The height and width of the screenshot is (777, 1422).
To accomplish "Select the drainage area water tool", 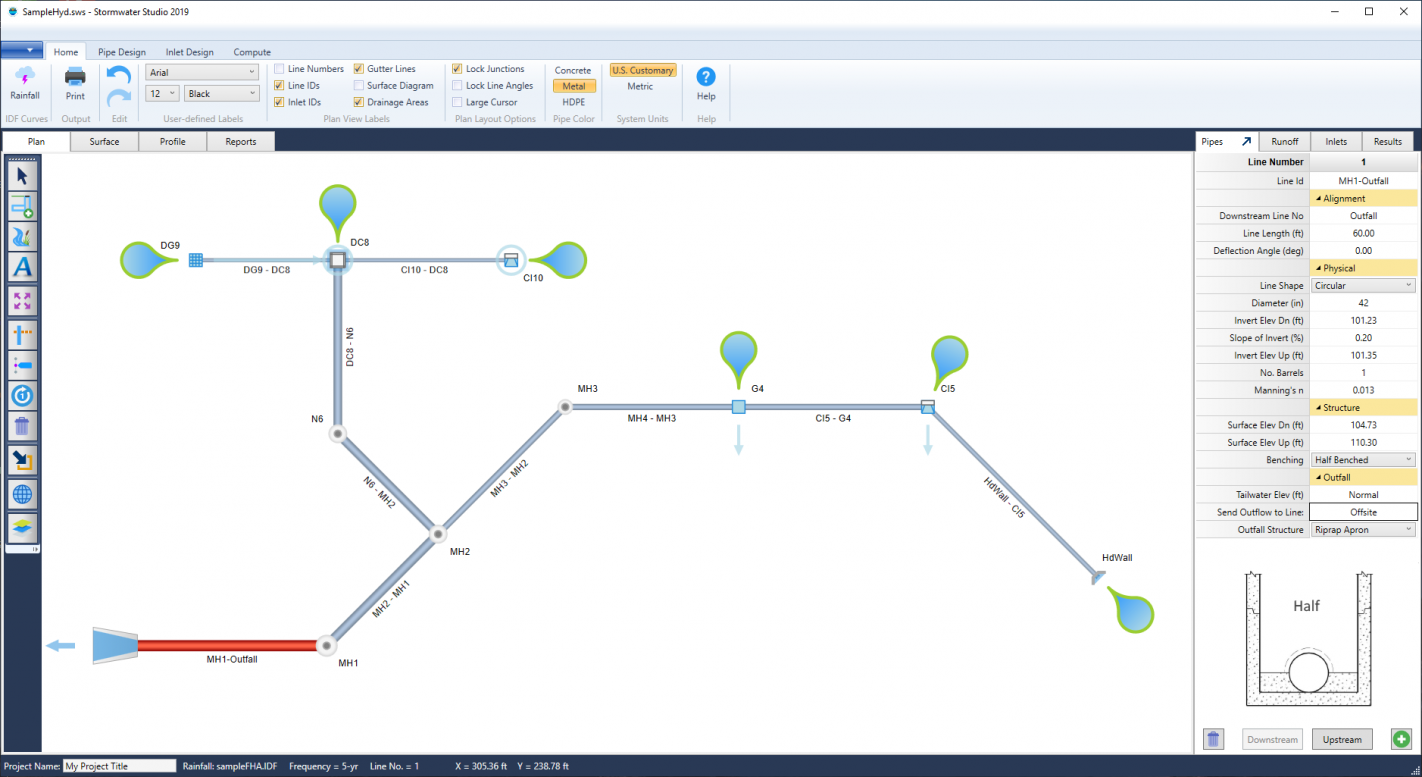I will click(22, 237).
